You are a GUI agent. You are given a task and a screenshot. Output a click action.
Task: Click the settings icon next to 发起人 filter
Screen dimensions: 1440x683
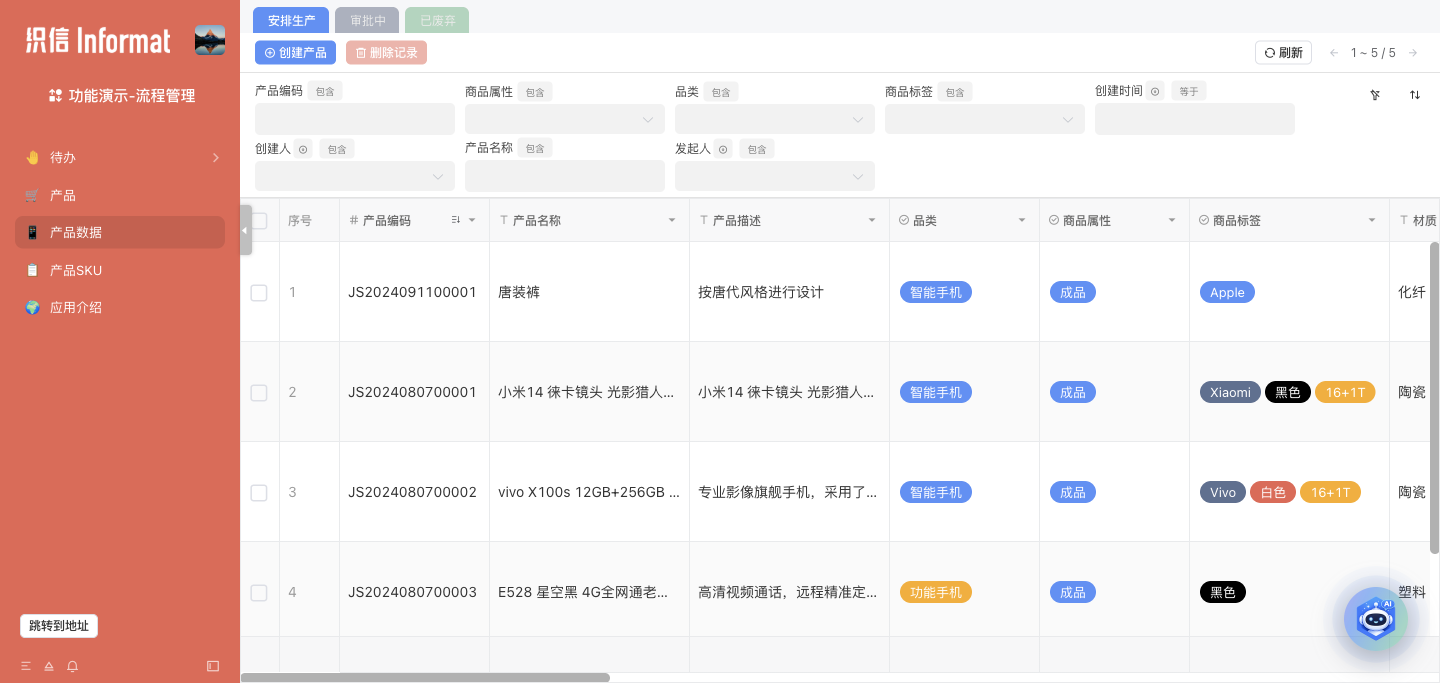[723, 149]
